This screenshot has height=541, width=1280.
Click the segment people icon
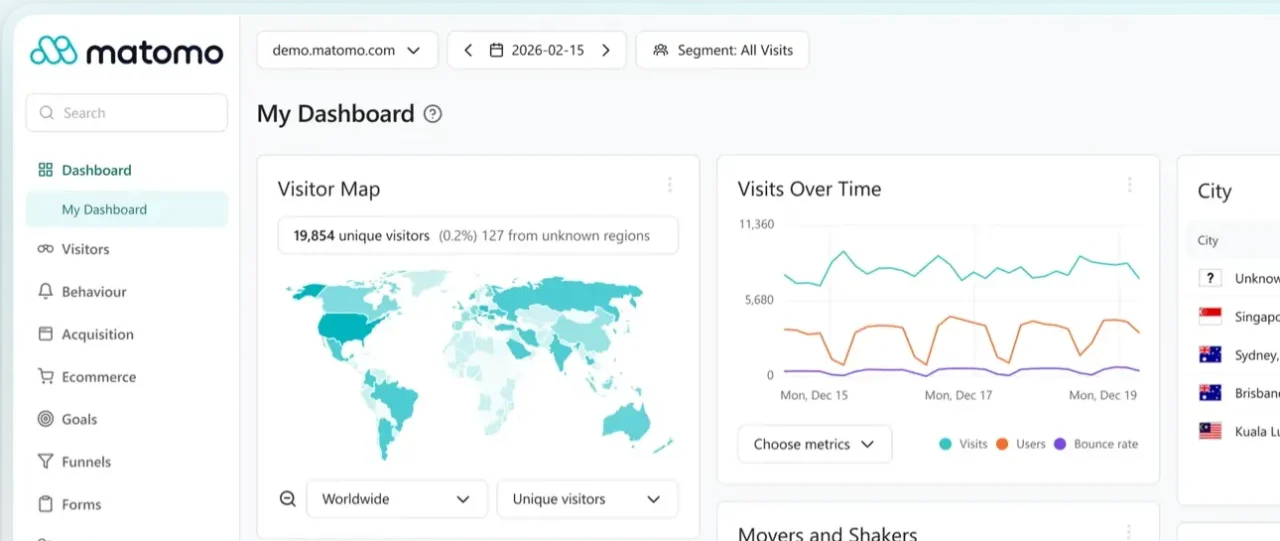[660, 50]
